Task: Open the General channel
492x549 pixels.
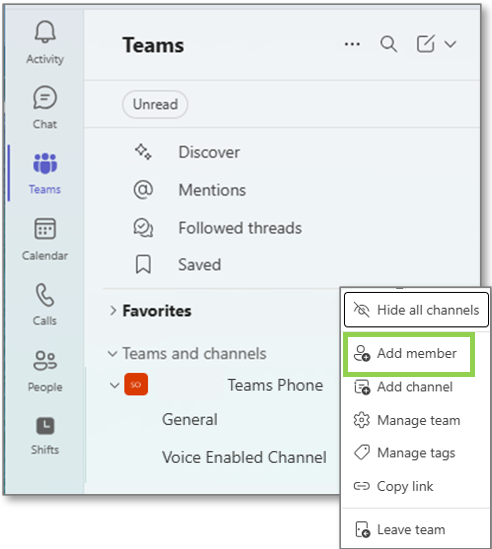Action: (x=190, y=419)
